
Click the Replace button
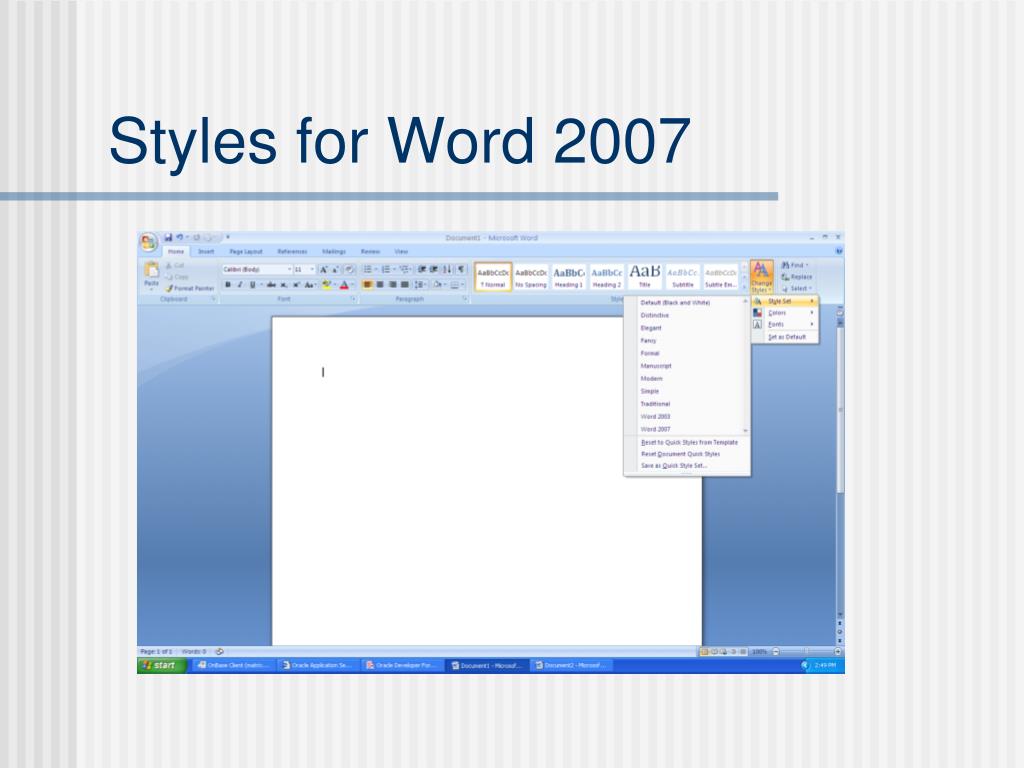point(797,277)
